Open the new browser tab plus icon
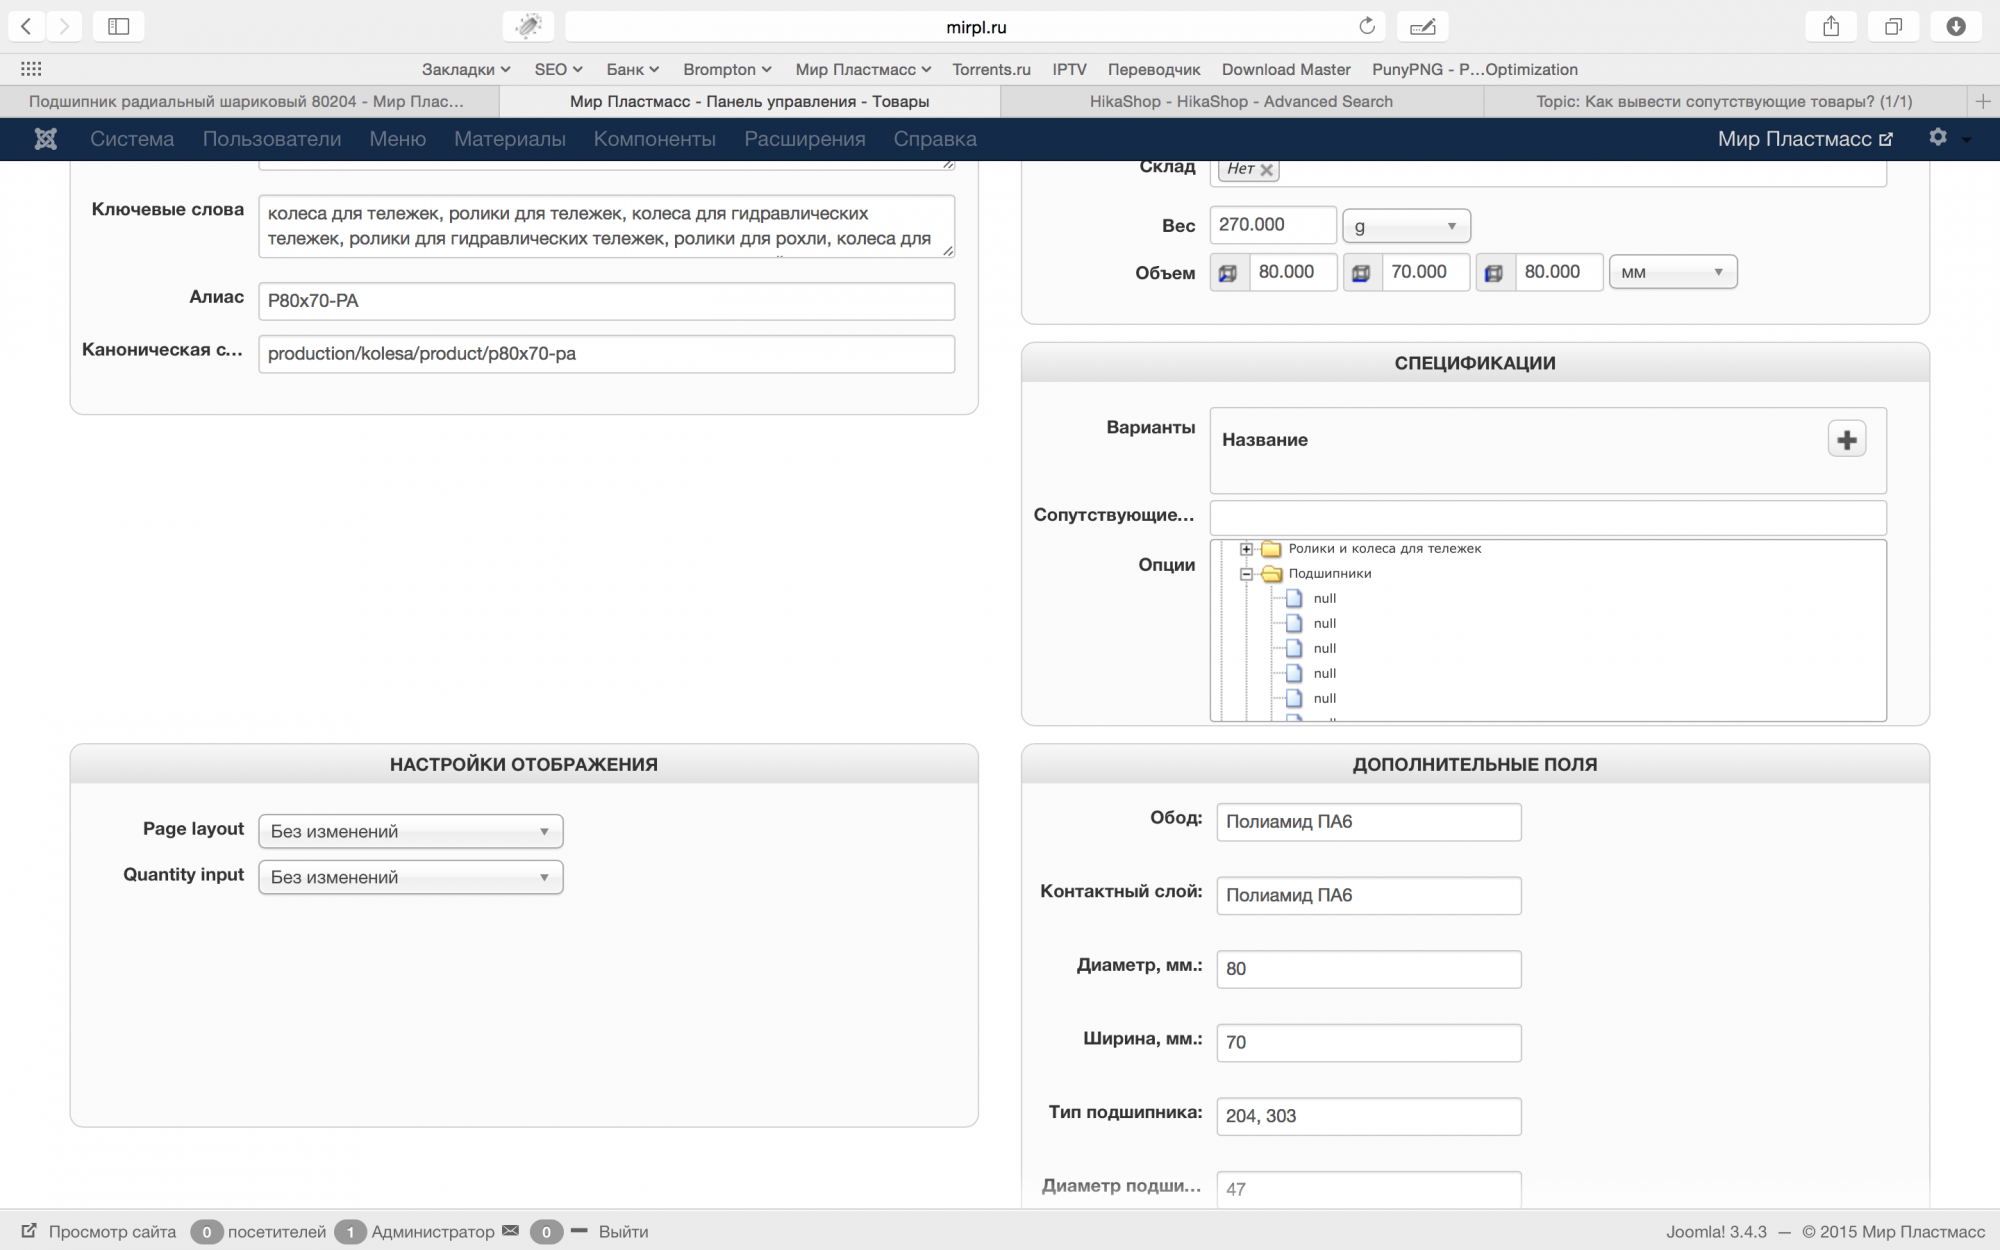The height and width of the screenshot is (1250, 2000). tap(1982, 101)
